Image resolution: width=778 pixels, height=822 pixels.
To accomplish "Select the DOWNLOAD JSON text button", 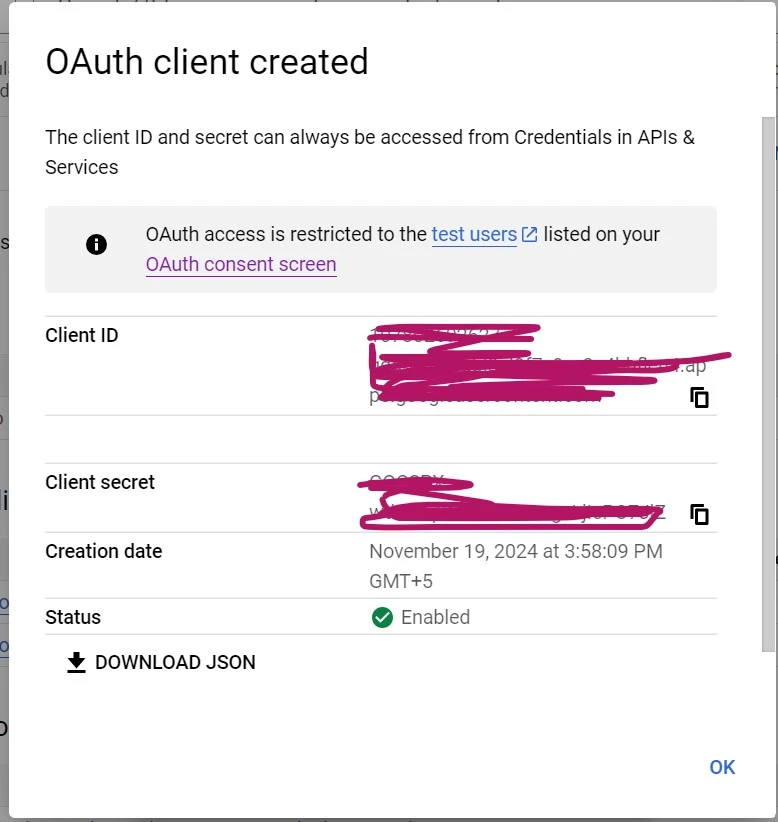I will (161, 662).
